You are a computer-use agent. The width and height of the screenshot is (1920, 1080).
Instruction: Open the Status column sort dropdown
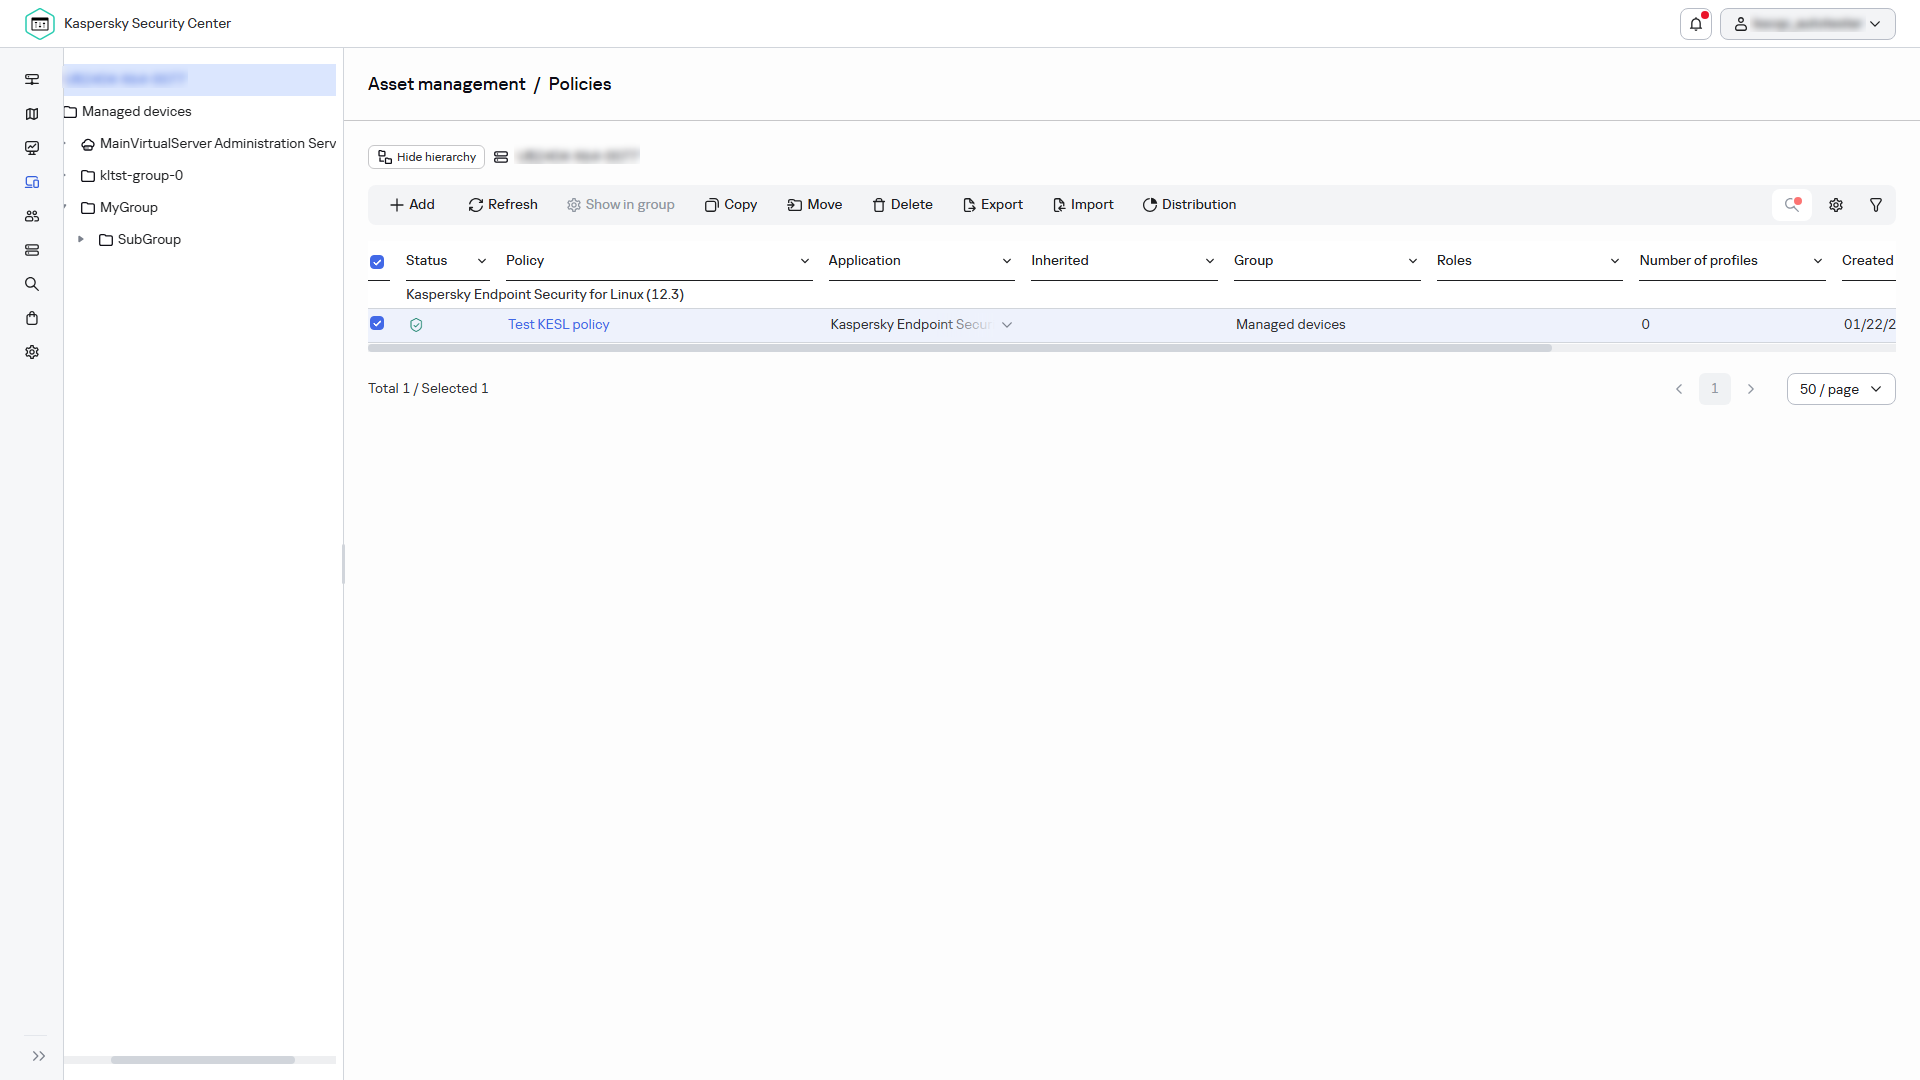click(x=482, y=261)
